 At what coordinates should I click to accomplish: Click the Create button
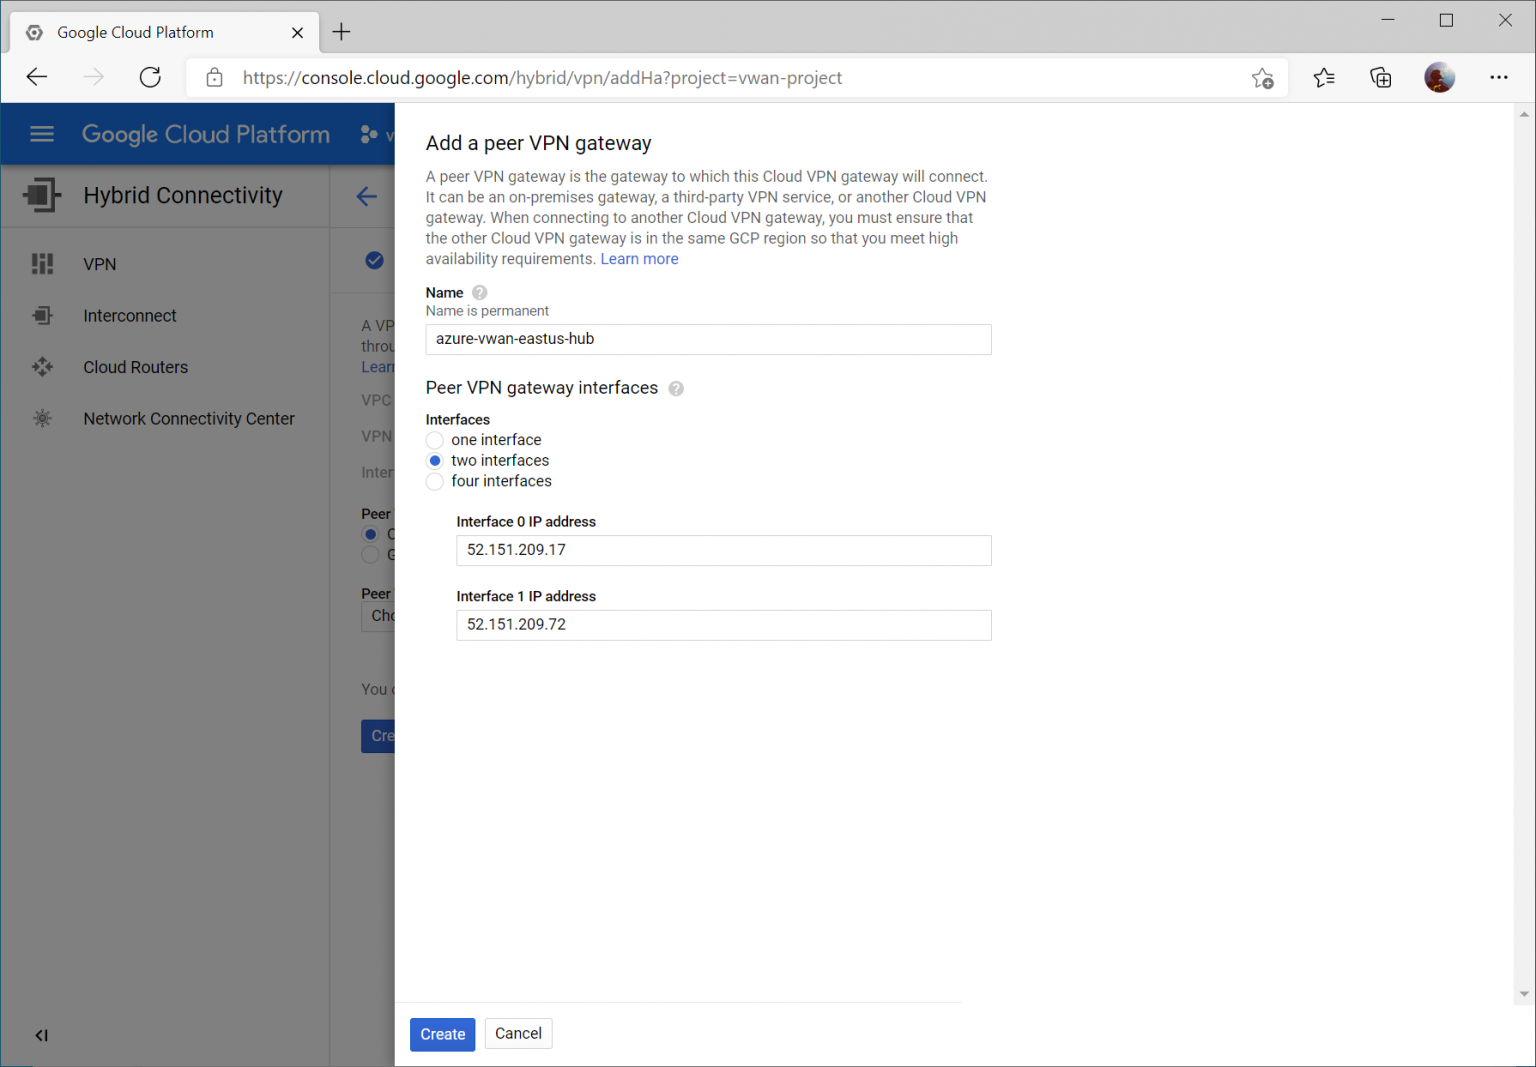click(x=442, y=1034)
